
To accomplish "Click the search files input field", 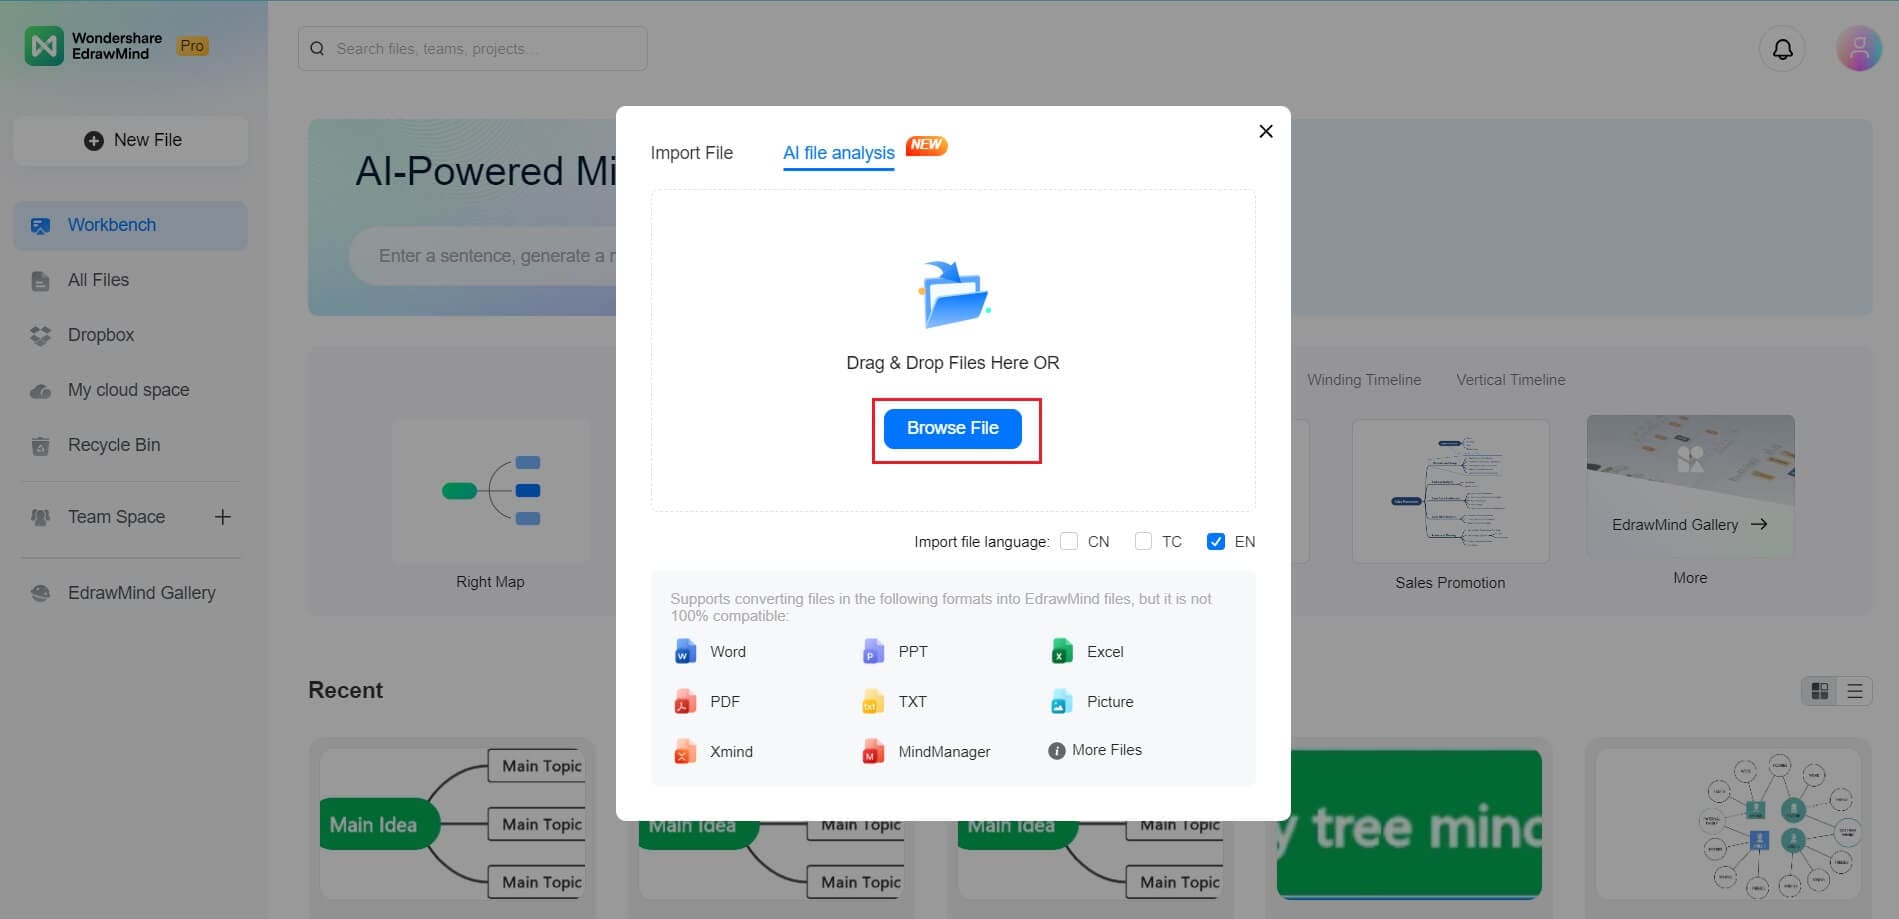I will [x=473, y=48].
